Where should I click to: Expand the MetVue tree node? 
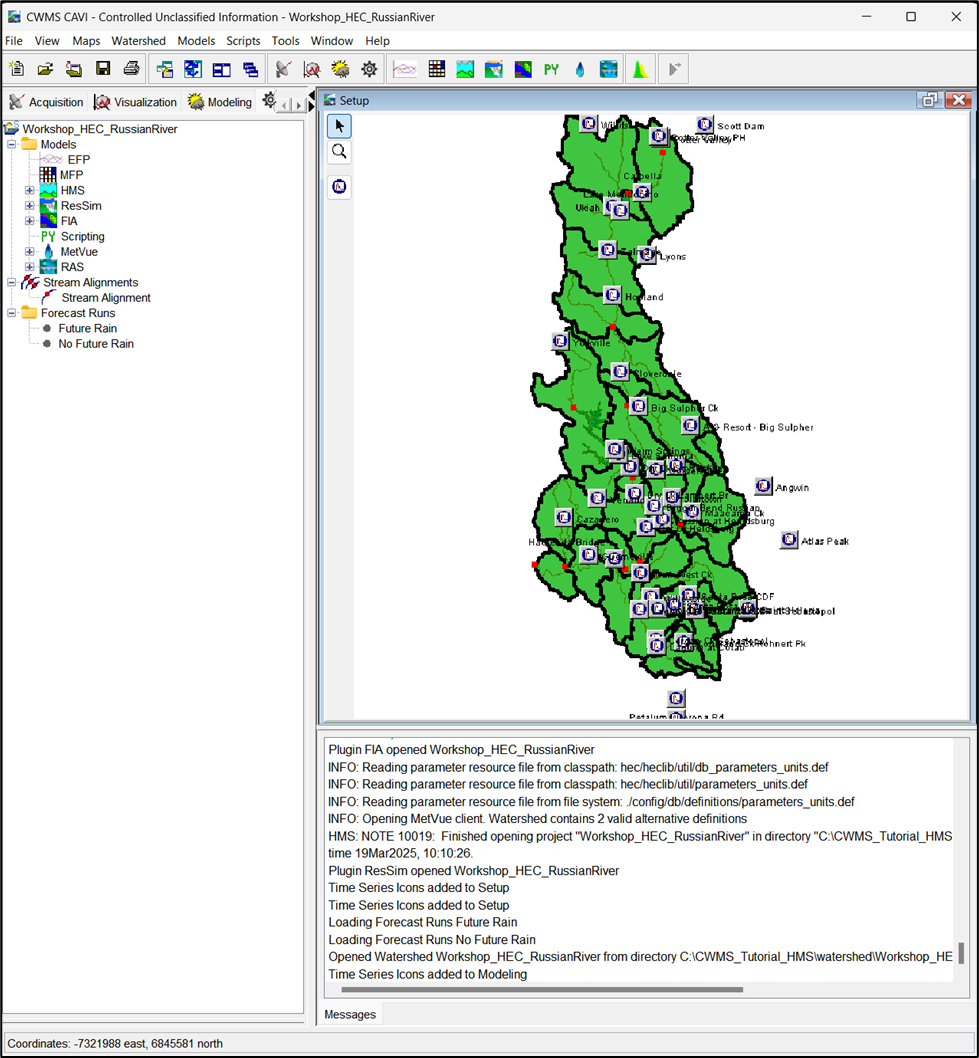coord(30,252)
